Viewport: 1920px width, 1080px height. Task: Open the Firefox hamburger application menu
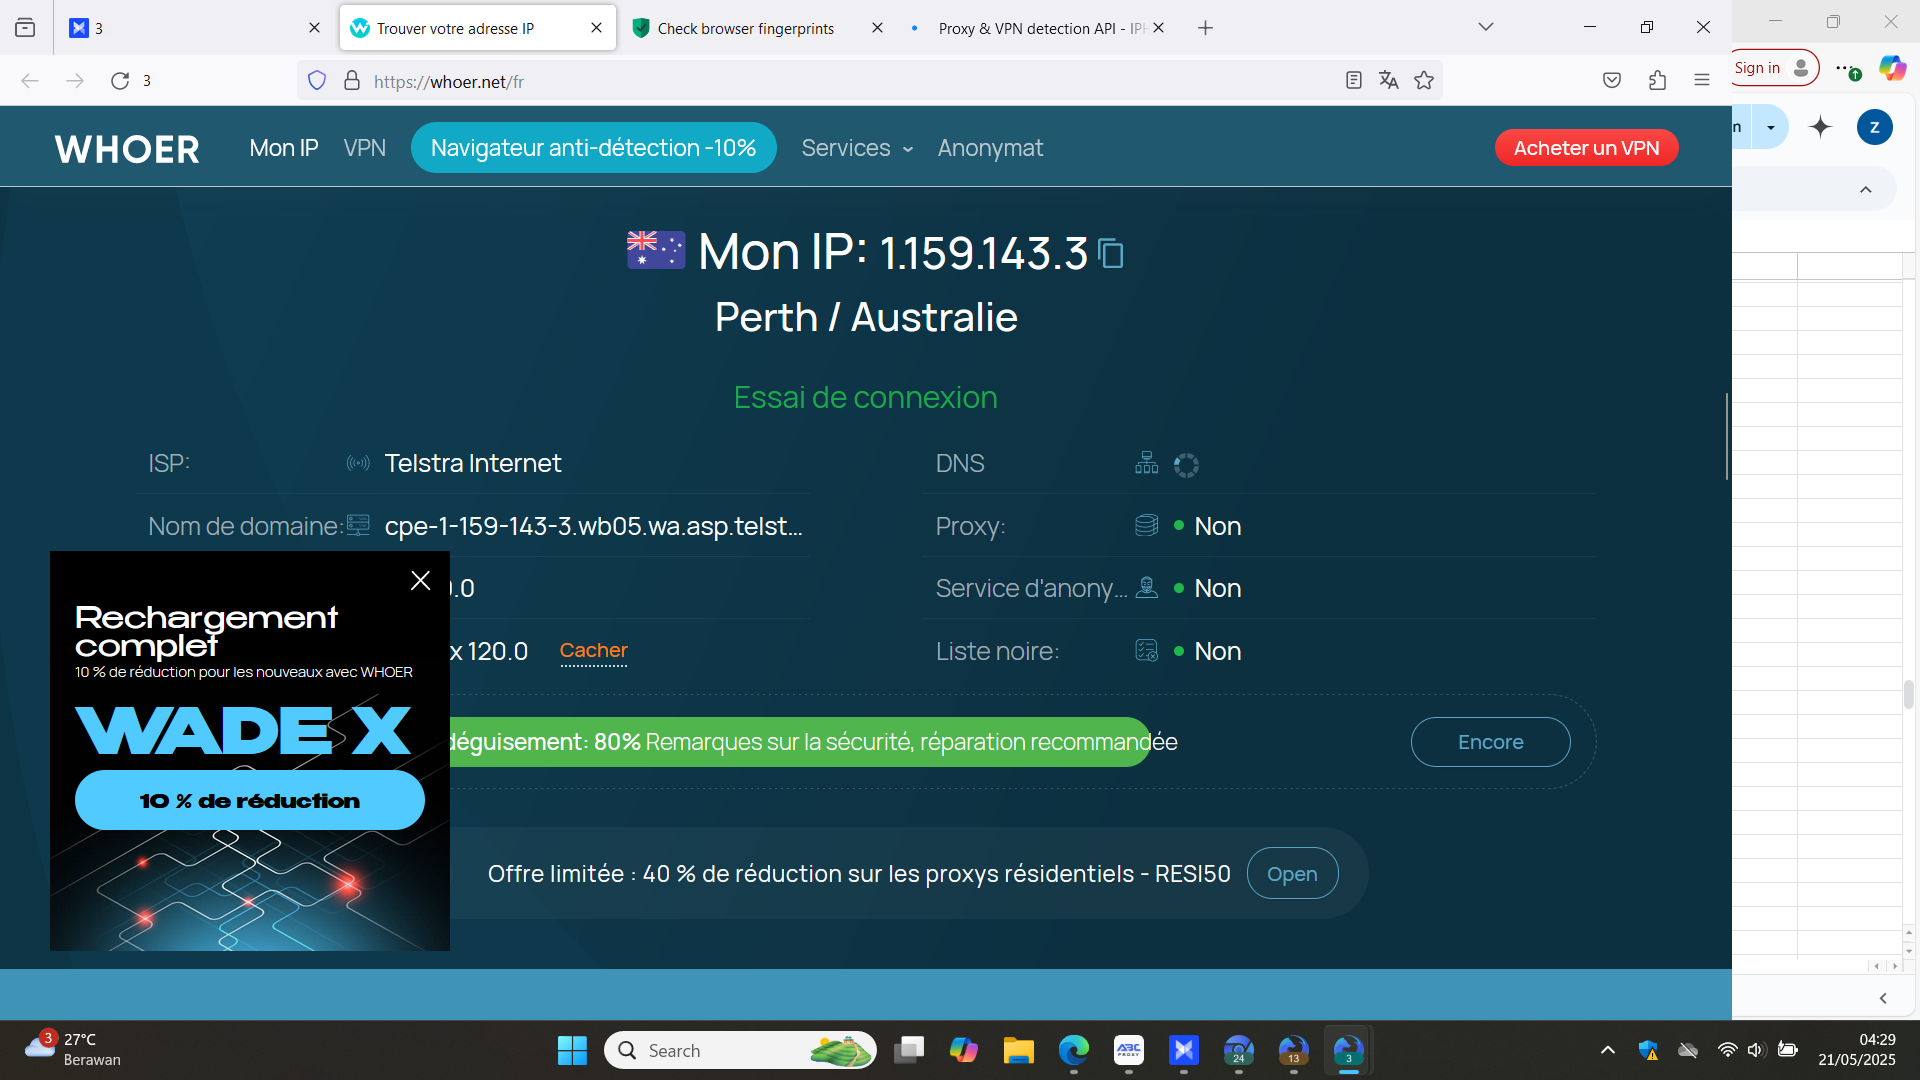1702,81
